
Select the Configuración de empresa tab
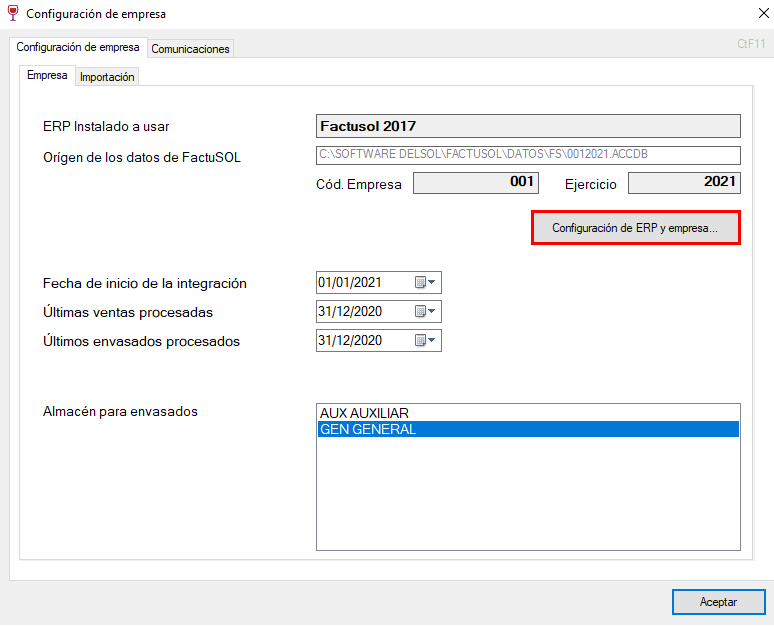78,47
